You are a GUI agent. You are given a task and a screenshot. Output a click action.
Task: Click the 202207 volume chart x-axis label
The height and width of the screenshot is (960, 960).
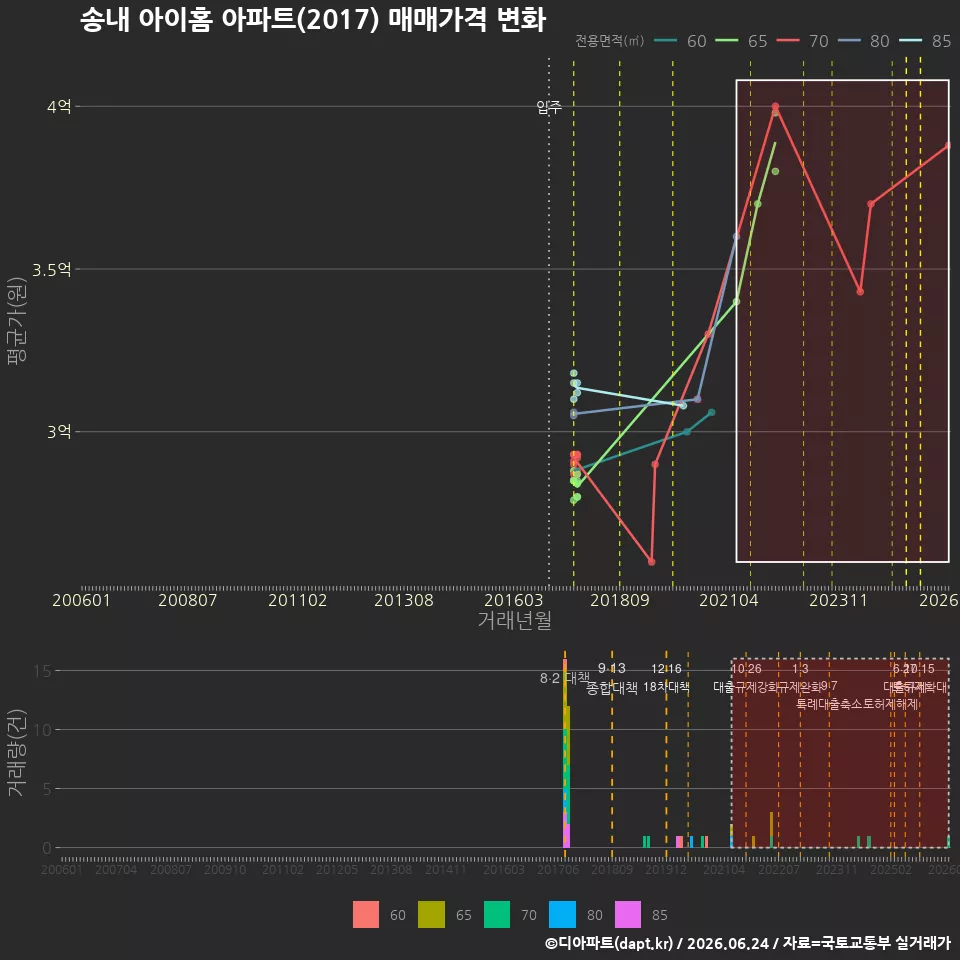point(779,869)
